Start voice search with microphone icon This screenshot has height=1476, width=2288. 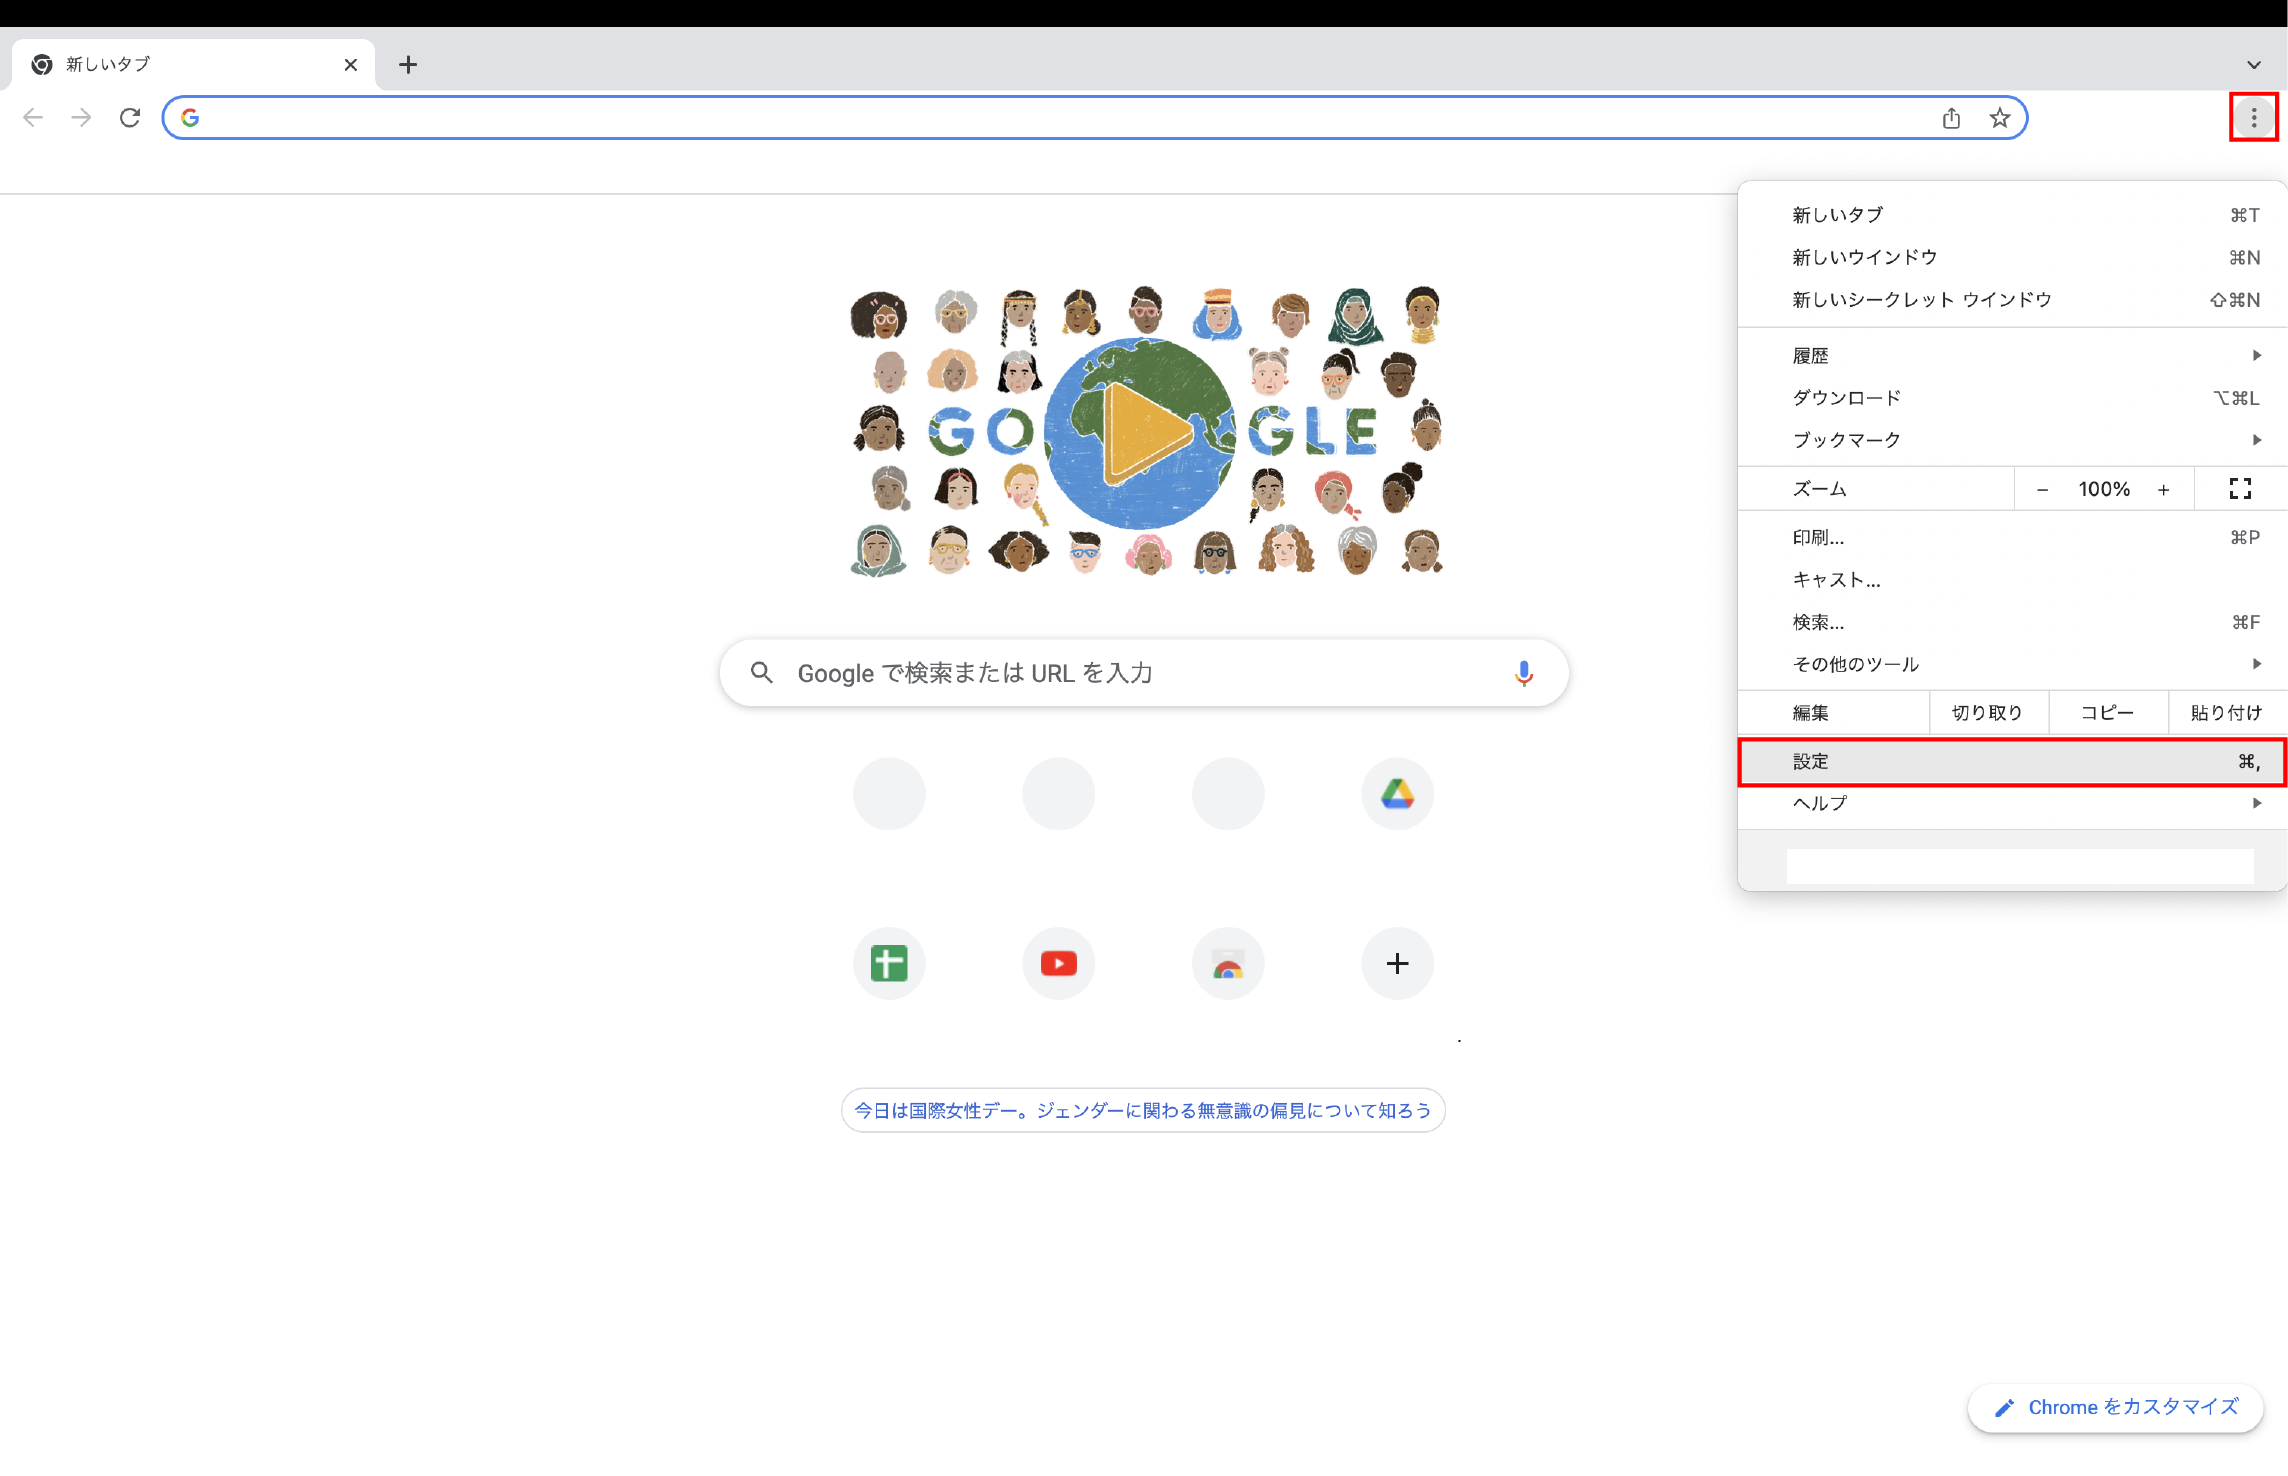(1523, 673)
